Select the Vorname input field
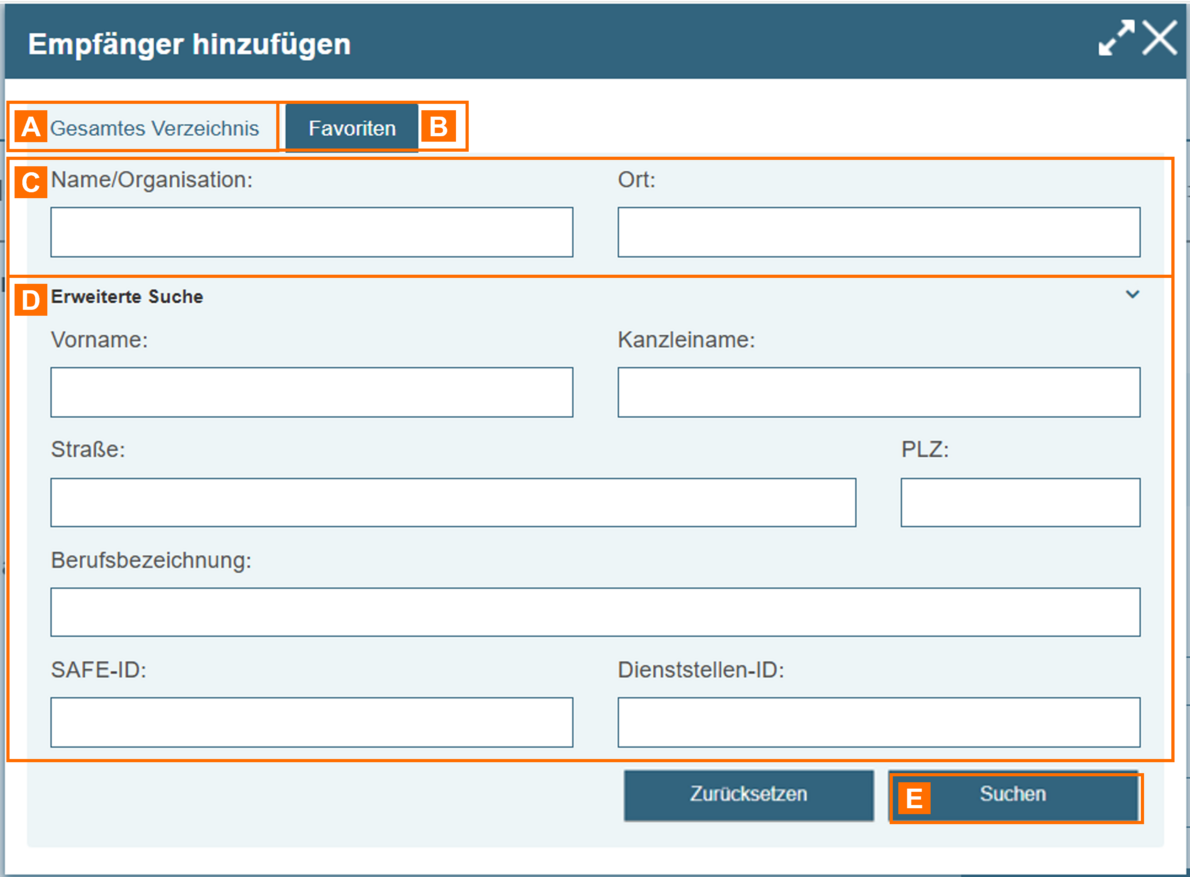The image size is (1190, 877). coord(311,392)
